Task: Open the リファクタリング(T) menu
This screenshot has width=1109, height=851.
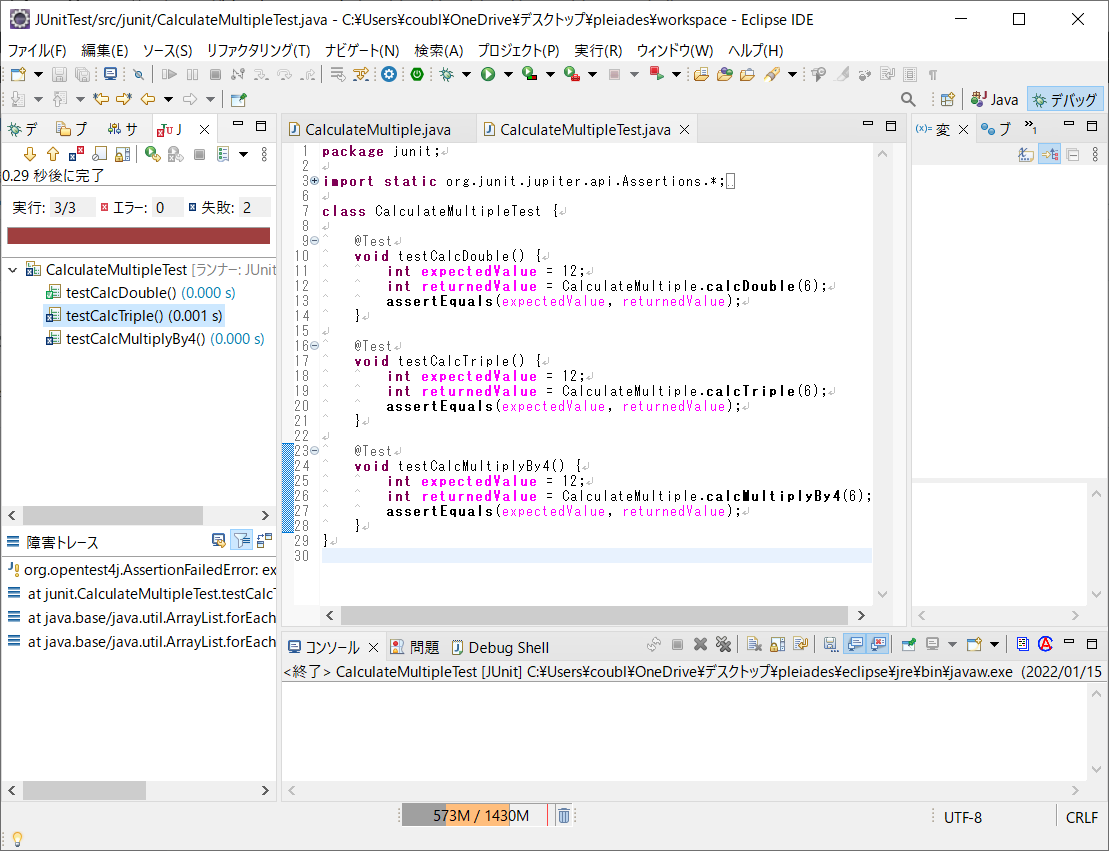Action: 258,50
